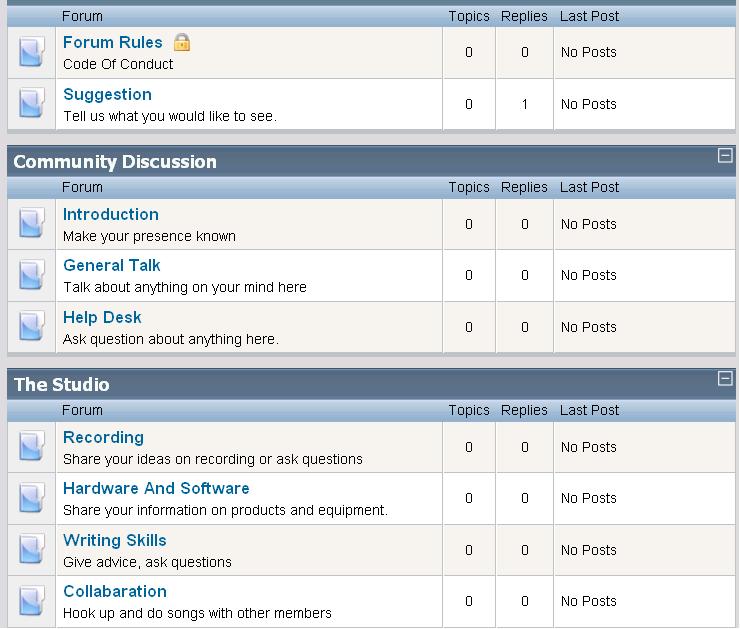
Task: Click The Studio category title
Action: click(x=62, y=385)
